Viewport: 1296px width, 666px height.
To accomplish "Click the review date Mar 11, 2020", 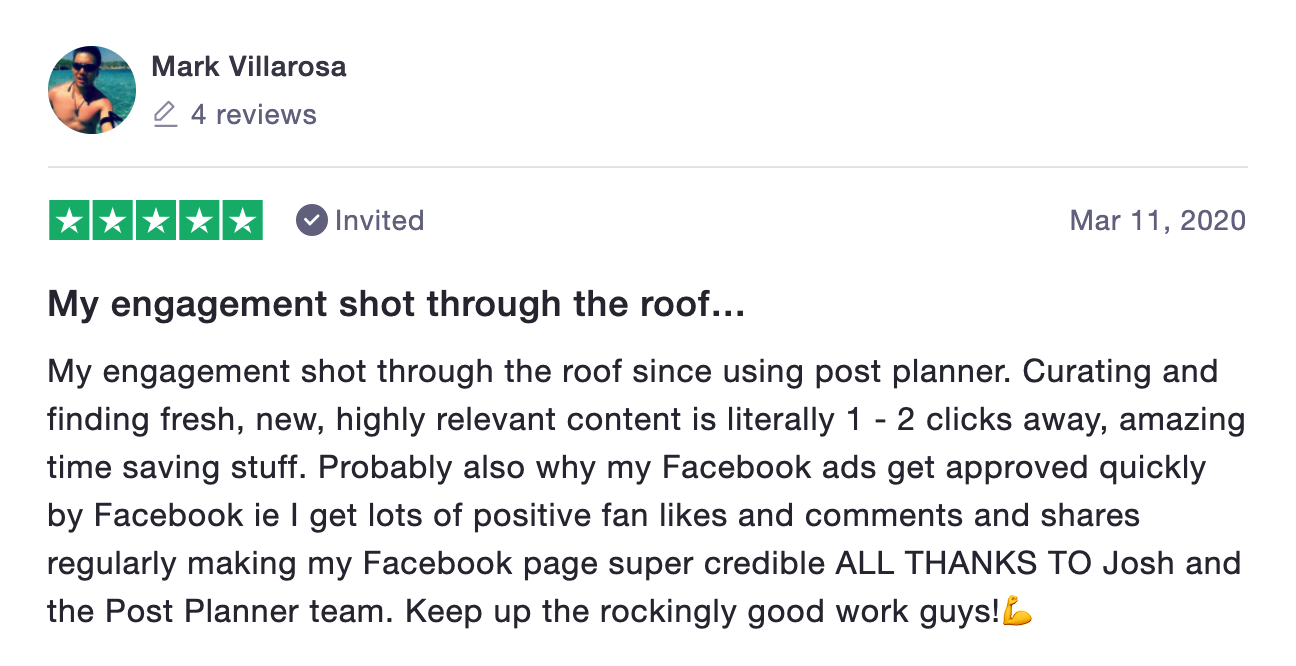I will click(1158, 220).
